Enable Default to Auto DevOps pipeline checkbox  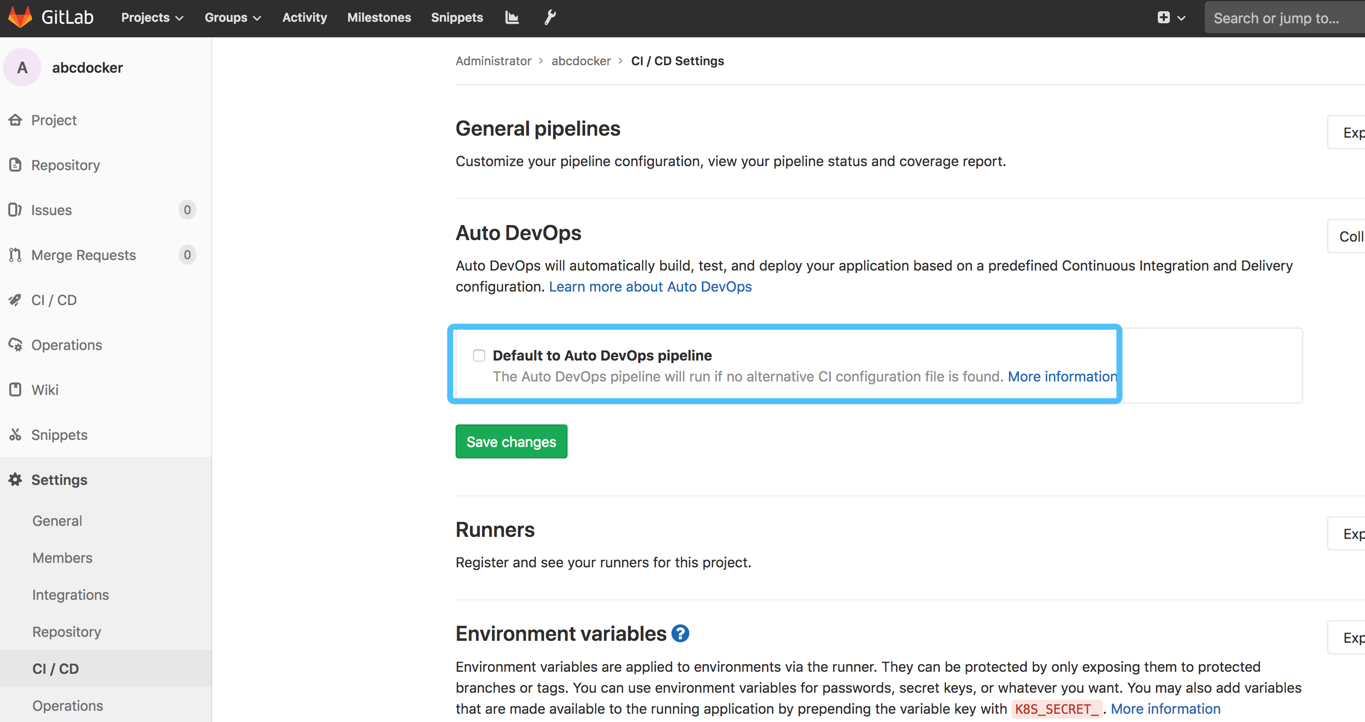tap(479, 355)
